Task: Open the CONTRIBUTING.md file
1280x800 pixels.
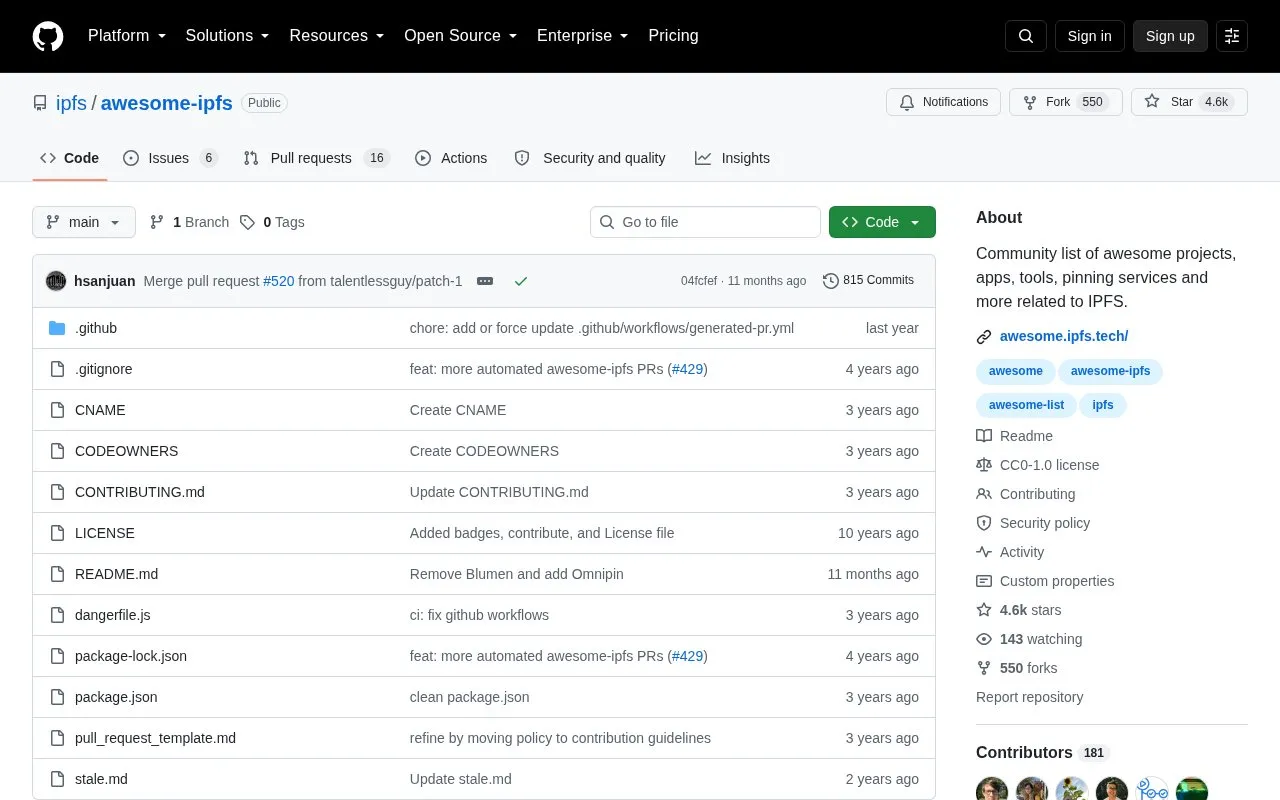Action: pos(140,492)
